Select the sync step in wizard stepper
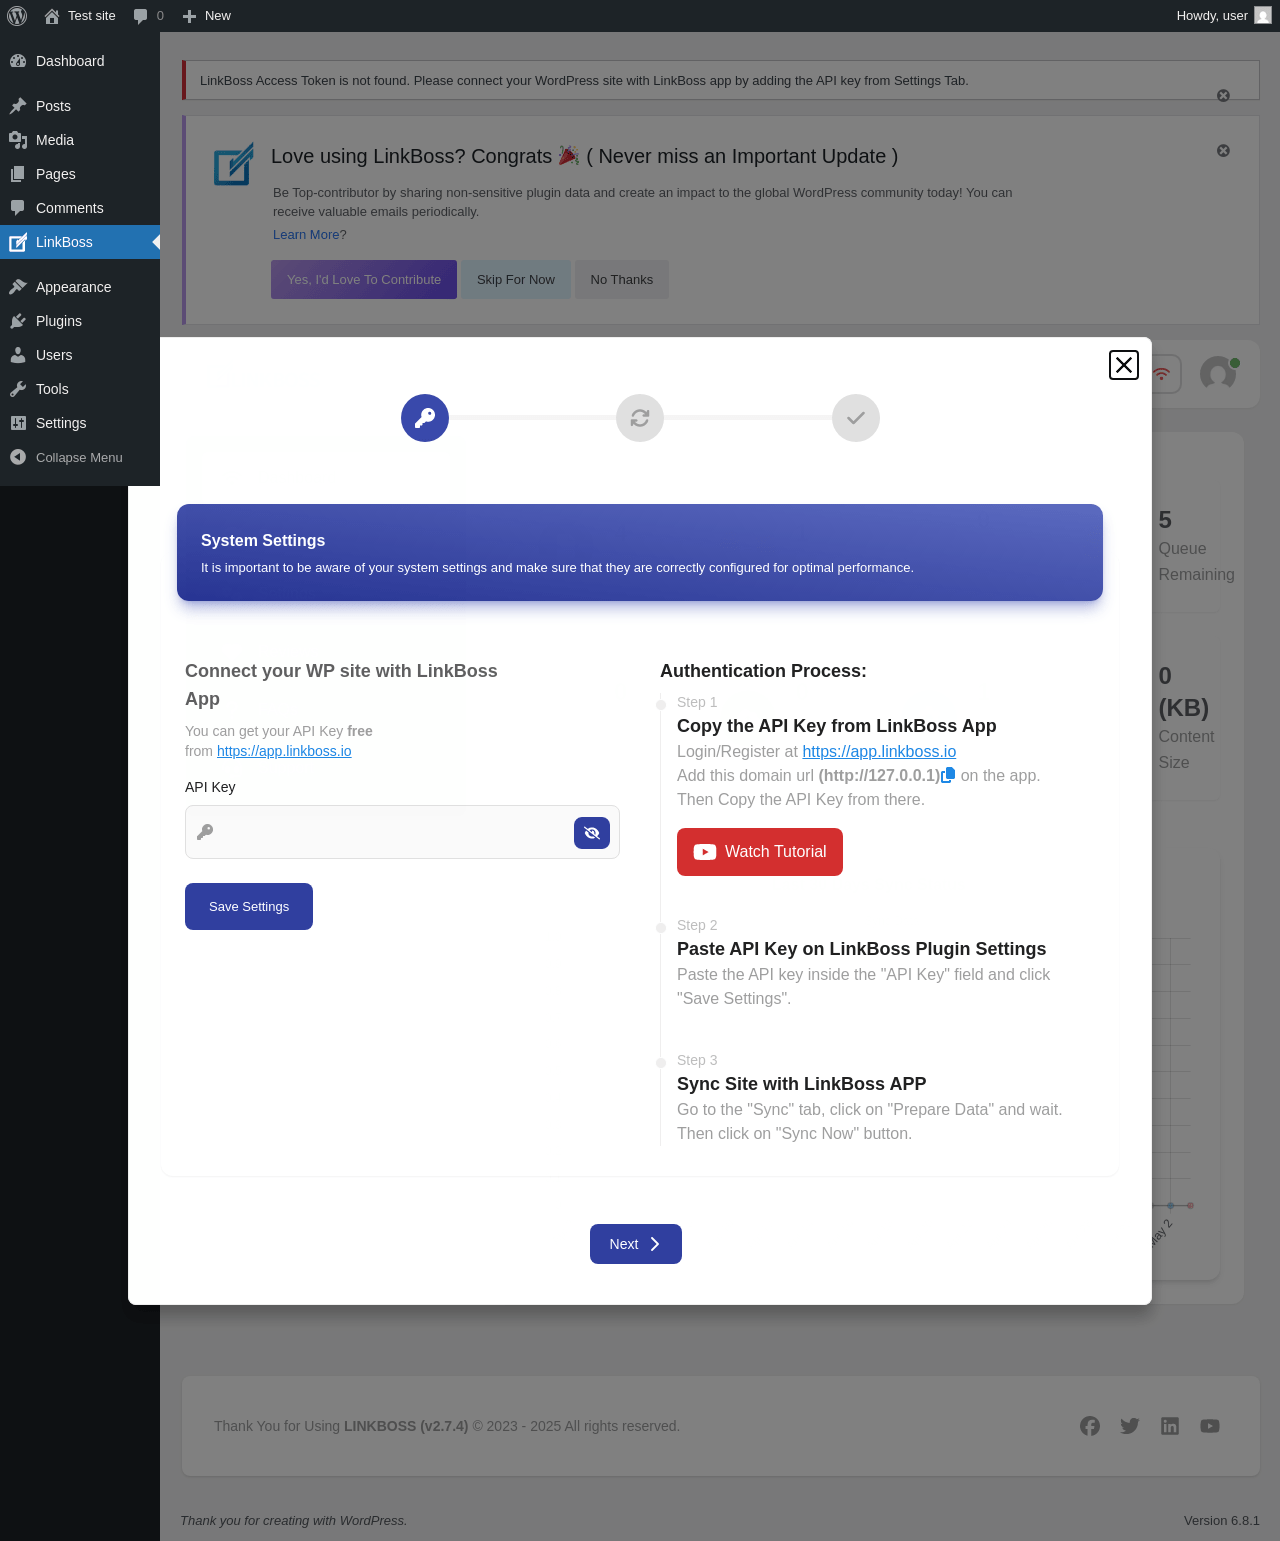Screen dimensions: 1280x1541 (640, 418)
